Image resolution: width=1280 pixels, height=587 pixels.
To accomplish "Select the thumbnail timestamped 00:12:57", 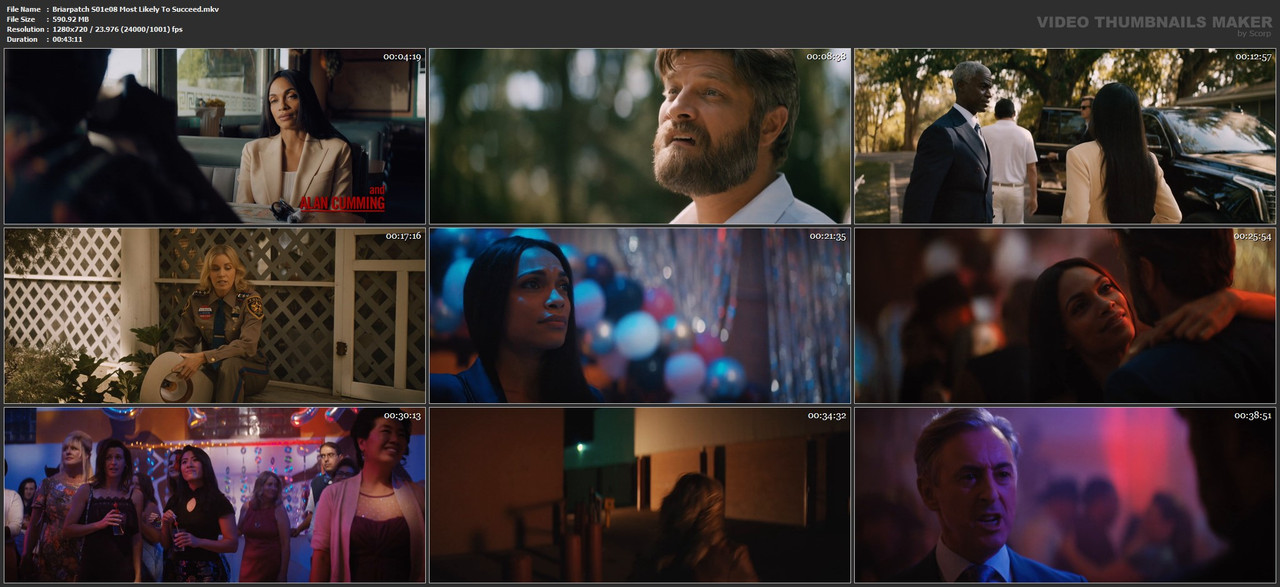I will (1065, 136).
